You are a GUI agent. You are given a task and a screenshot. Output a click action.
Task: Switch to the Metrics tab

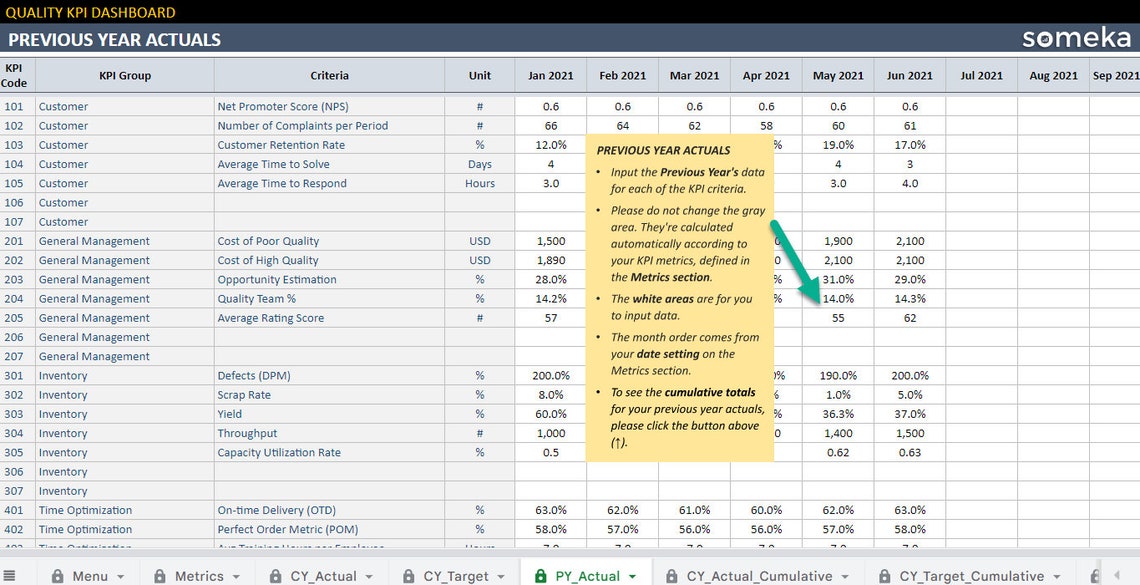[x=198, y=575]
